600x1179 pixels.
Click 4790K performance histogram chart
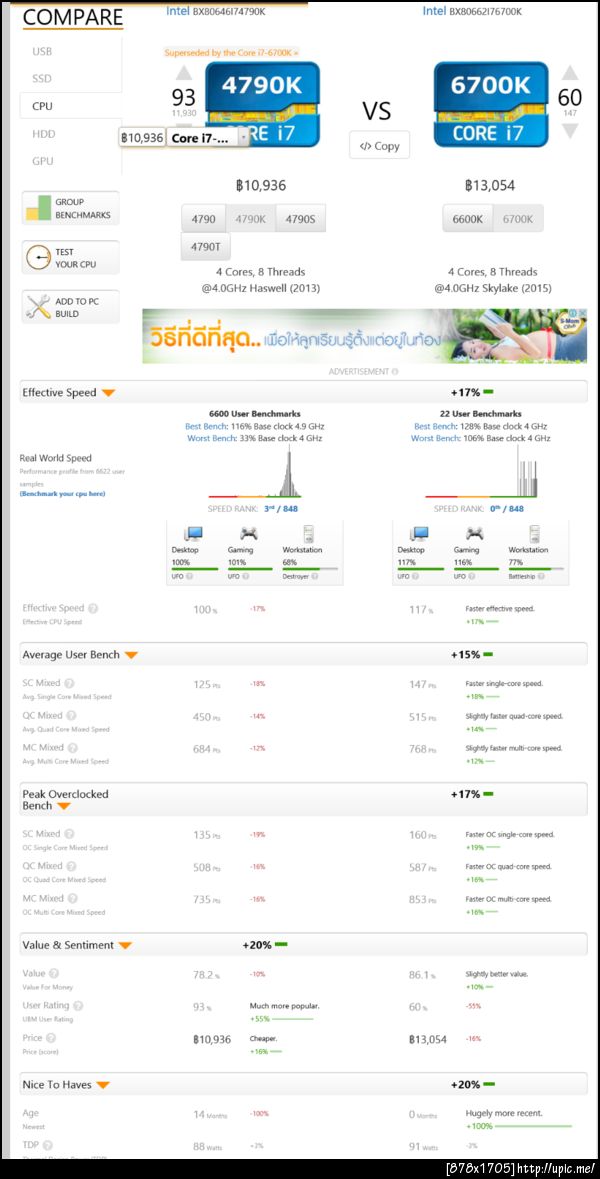coord(254,473)
